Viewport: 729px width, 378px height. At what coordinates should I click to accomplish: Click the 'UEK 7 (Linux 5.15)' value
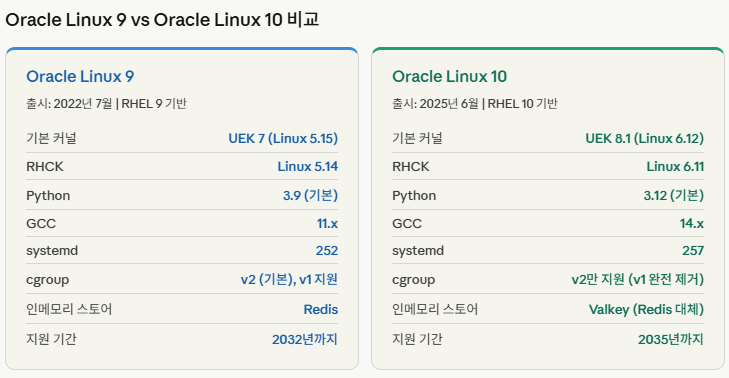coord(283,138)
